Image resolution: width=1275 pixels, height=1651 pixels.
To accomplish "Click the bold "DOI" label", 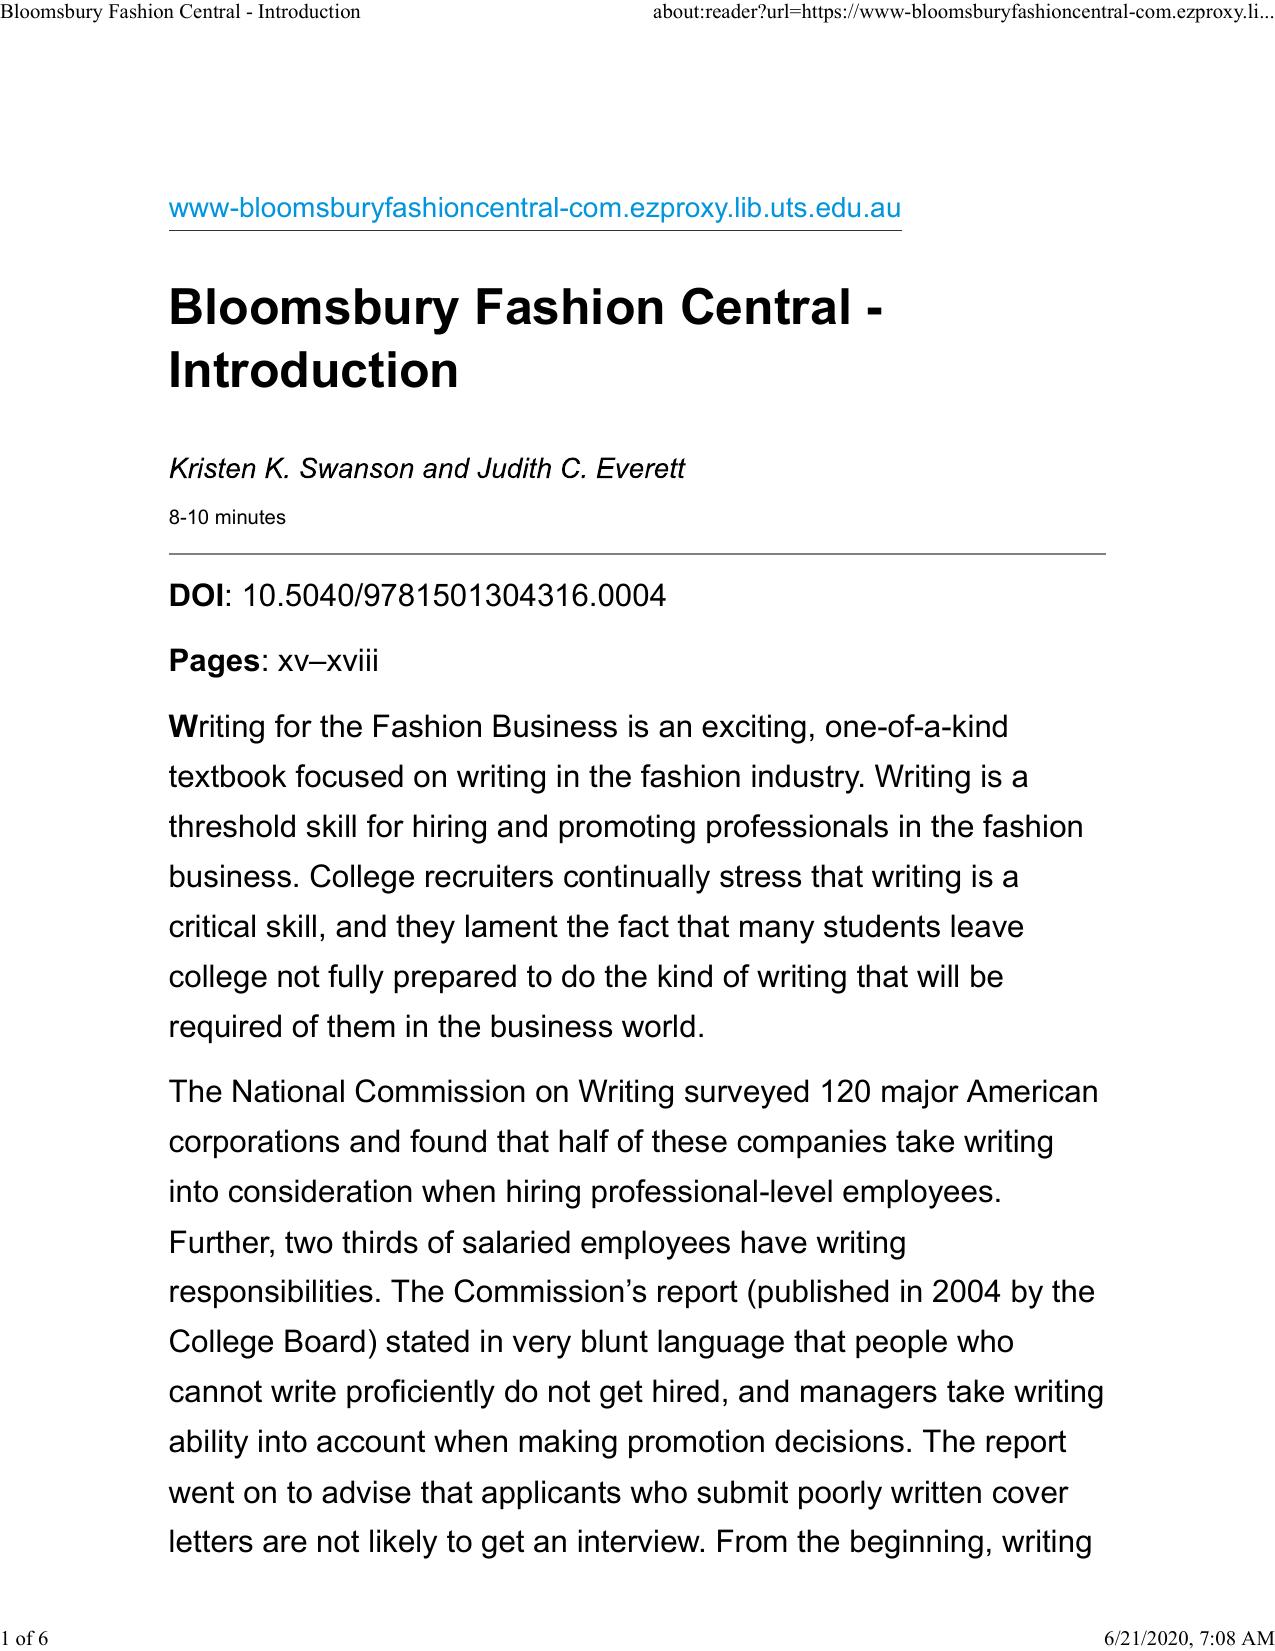I will (x=197, y=596).
